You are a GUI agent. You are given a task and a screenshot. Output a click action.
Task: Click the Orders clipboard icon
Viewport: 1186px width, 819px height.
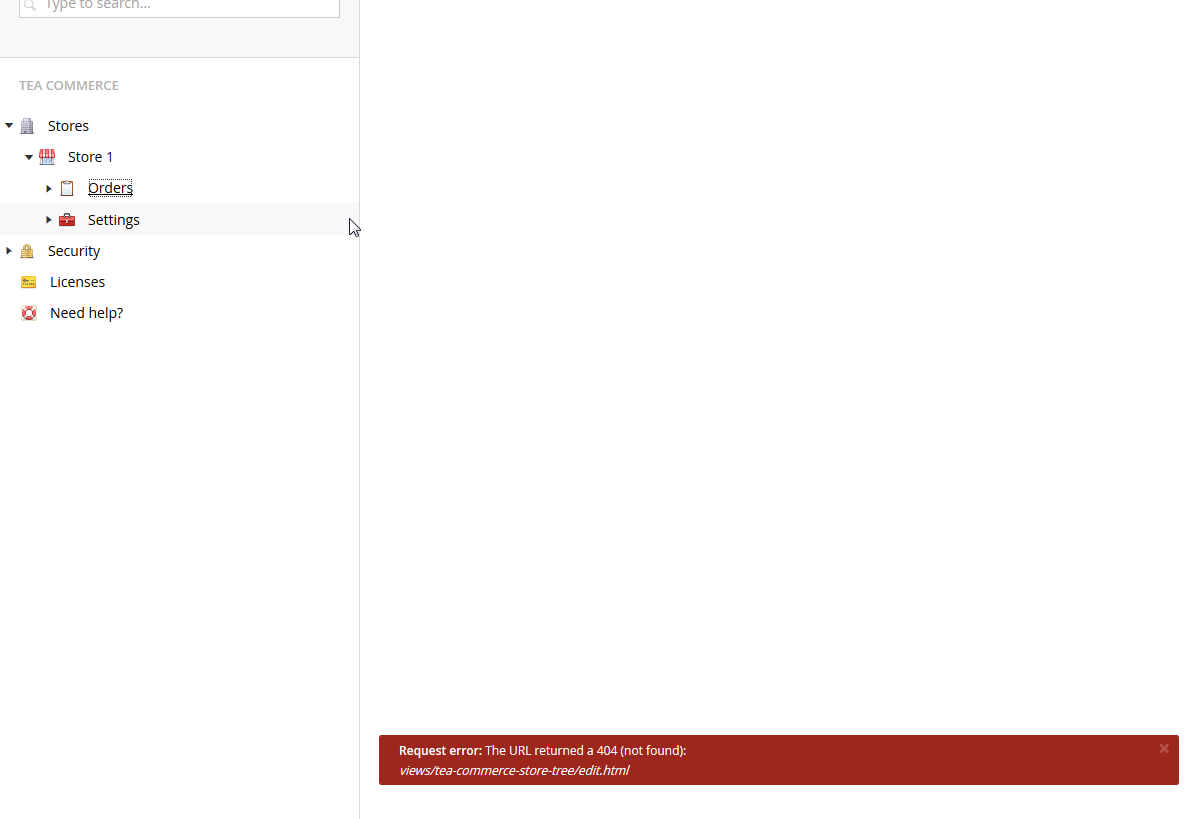coord(67,188)
